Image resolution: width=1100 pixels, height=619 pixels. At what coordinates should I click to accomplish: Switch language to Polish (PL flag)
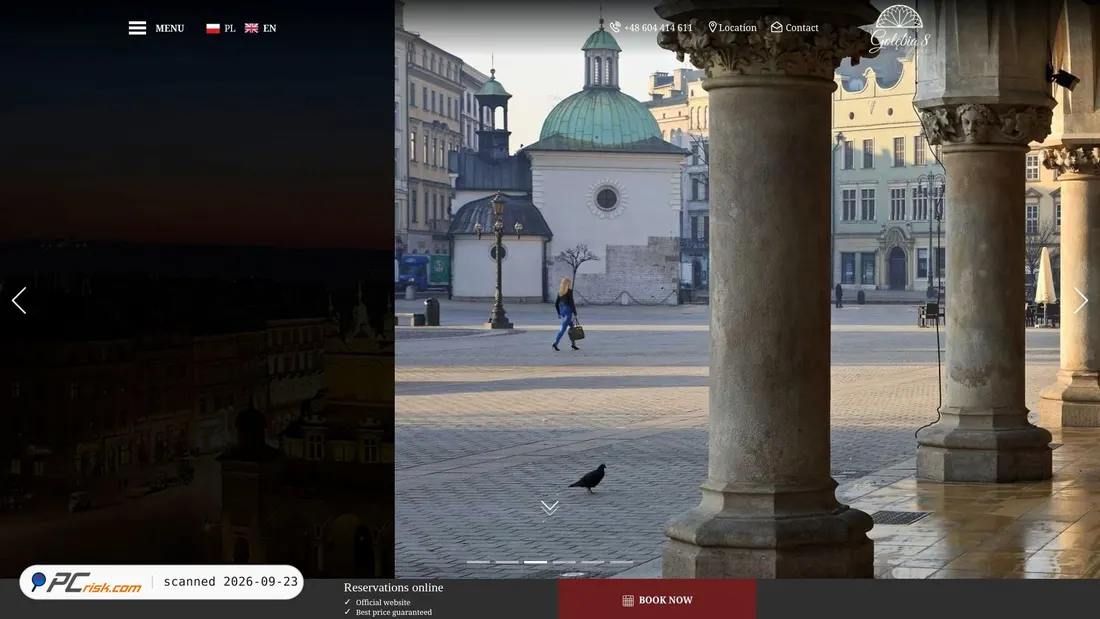[220, 28]
